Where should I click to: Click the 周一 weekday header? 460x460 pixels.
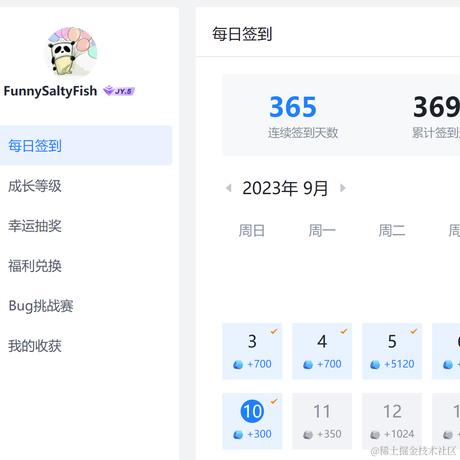tap(322, 231)
